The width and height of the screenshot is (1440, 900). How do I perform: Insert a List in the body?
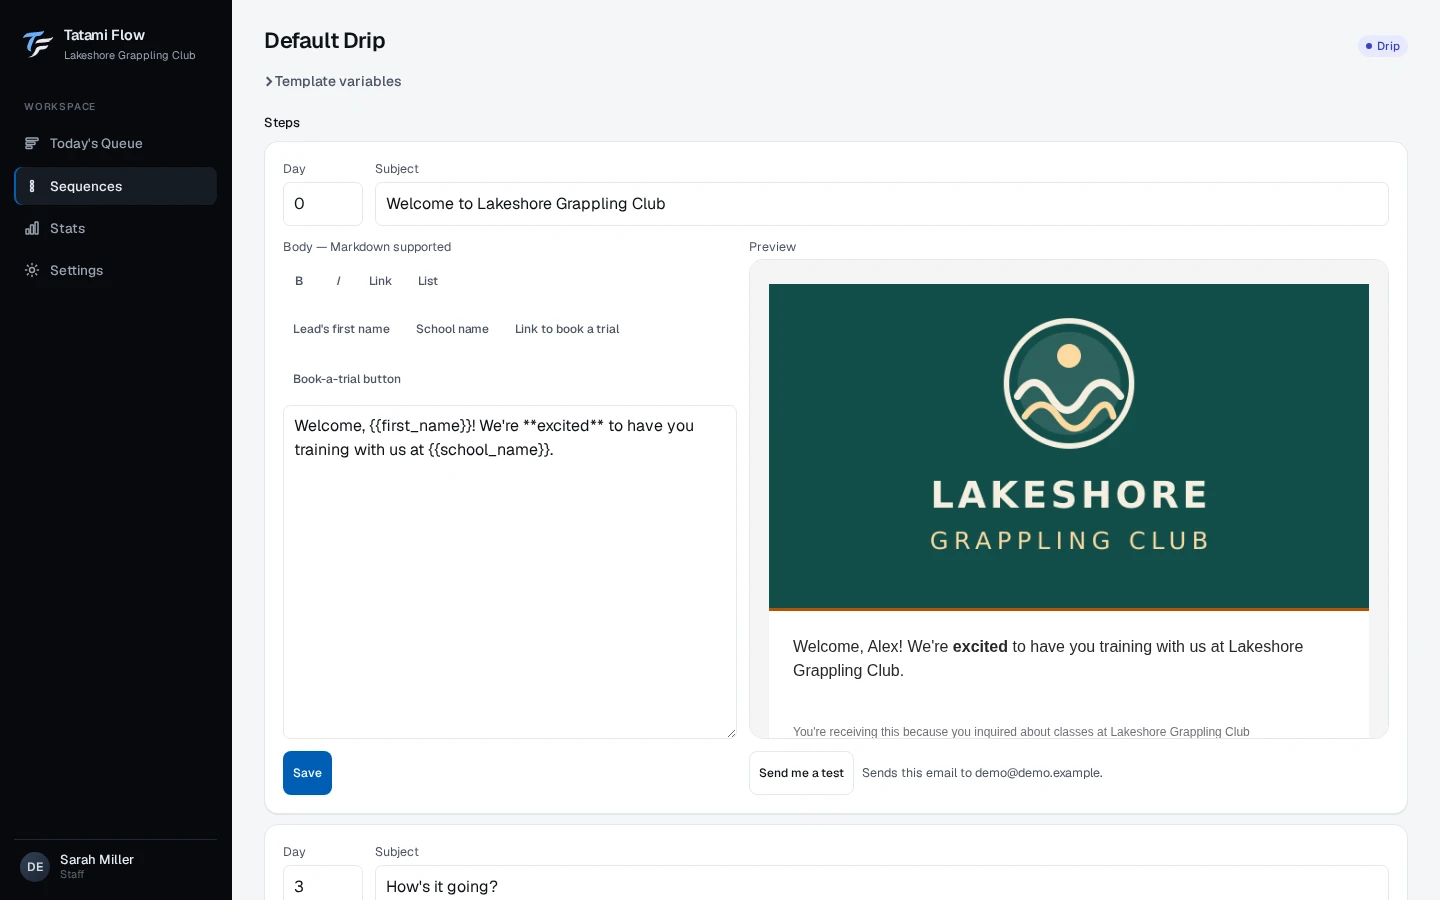coord(428,281)
